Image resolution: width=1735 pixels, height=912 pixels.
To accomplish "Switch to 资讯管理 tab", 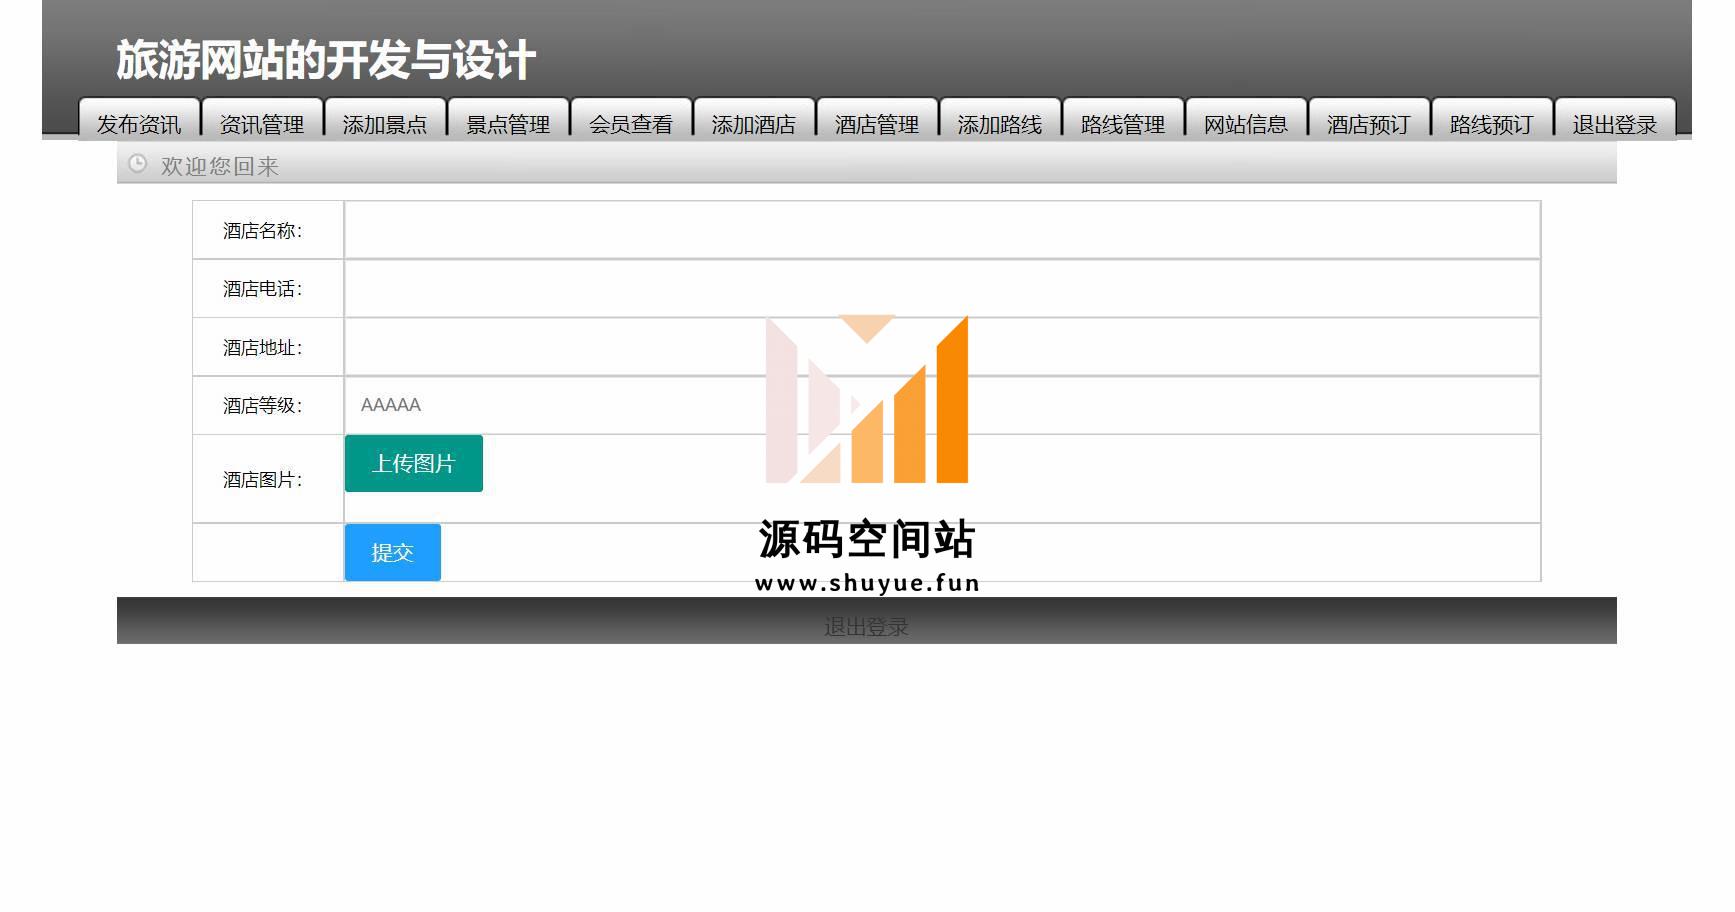I will tap(263, 120).
